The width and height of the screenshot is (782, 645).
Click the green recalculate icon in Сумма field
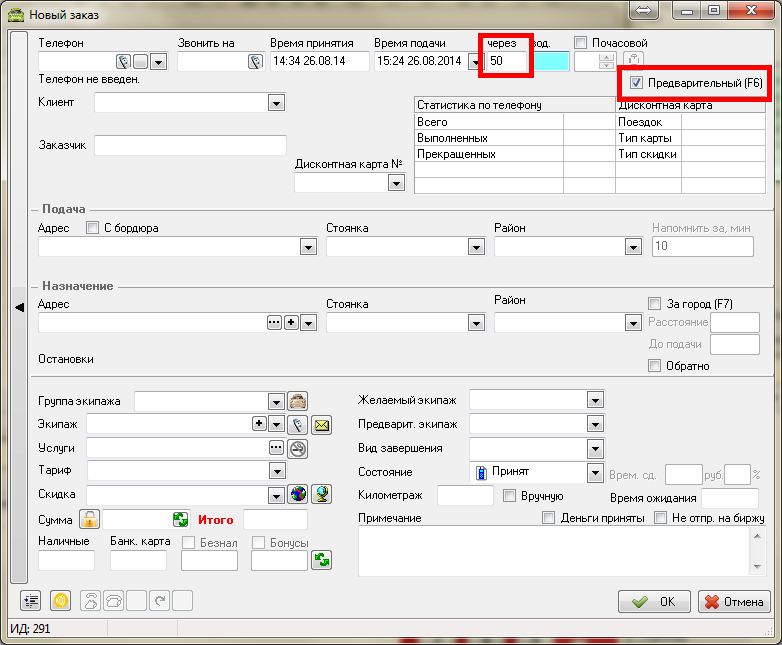(x=180, y=519)
